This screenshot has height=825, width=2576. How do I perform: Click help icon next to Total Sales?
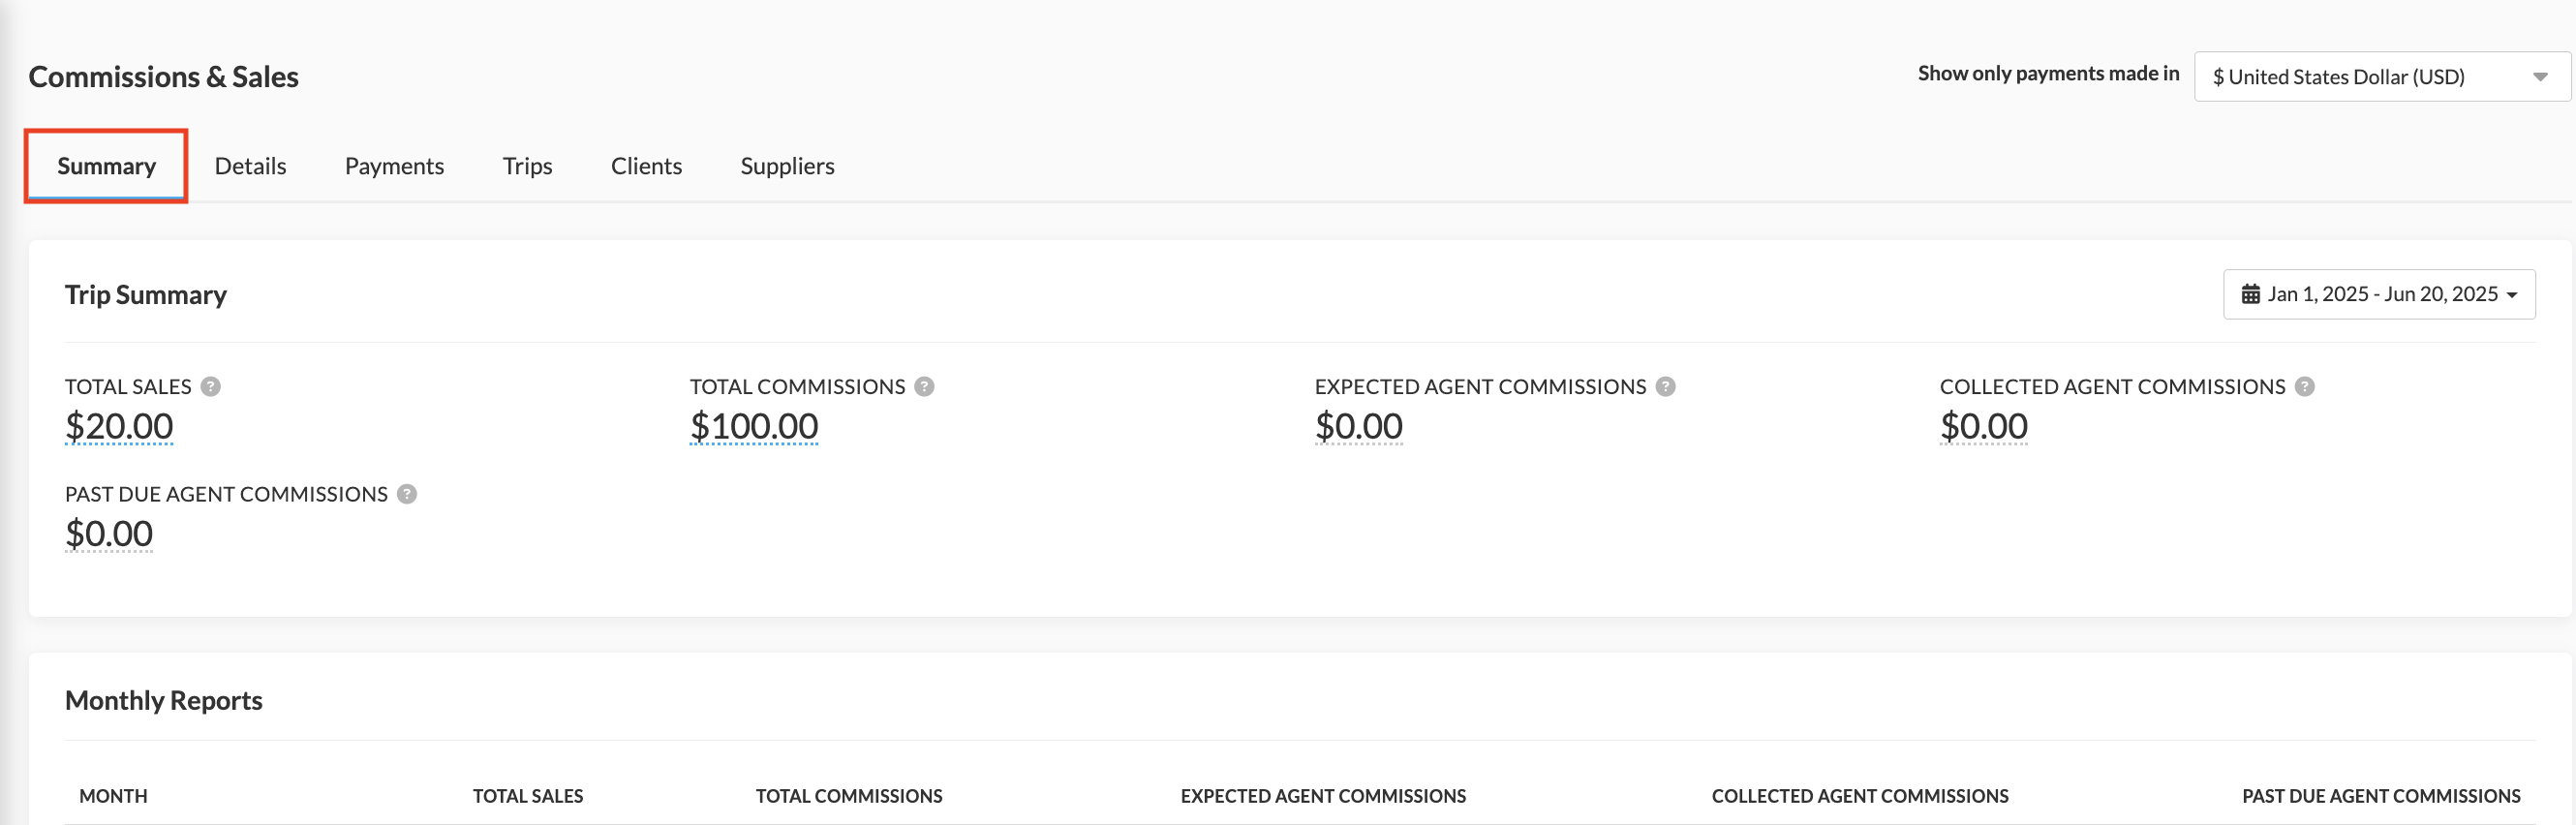[x=210, y=386]
